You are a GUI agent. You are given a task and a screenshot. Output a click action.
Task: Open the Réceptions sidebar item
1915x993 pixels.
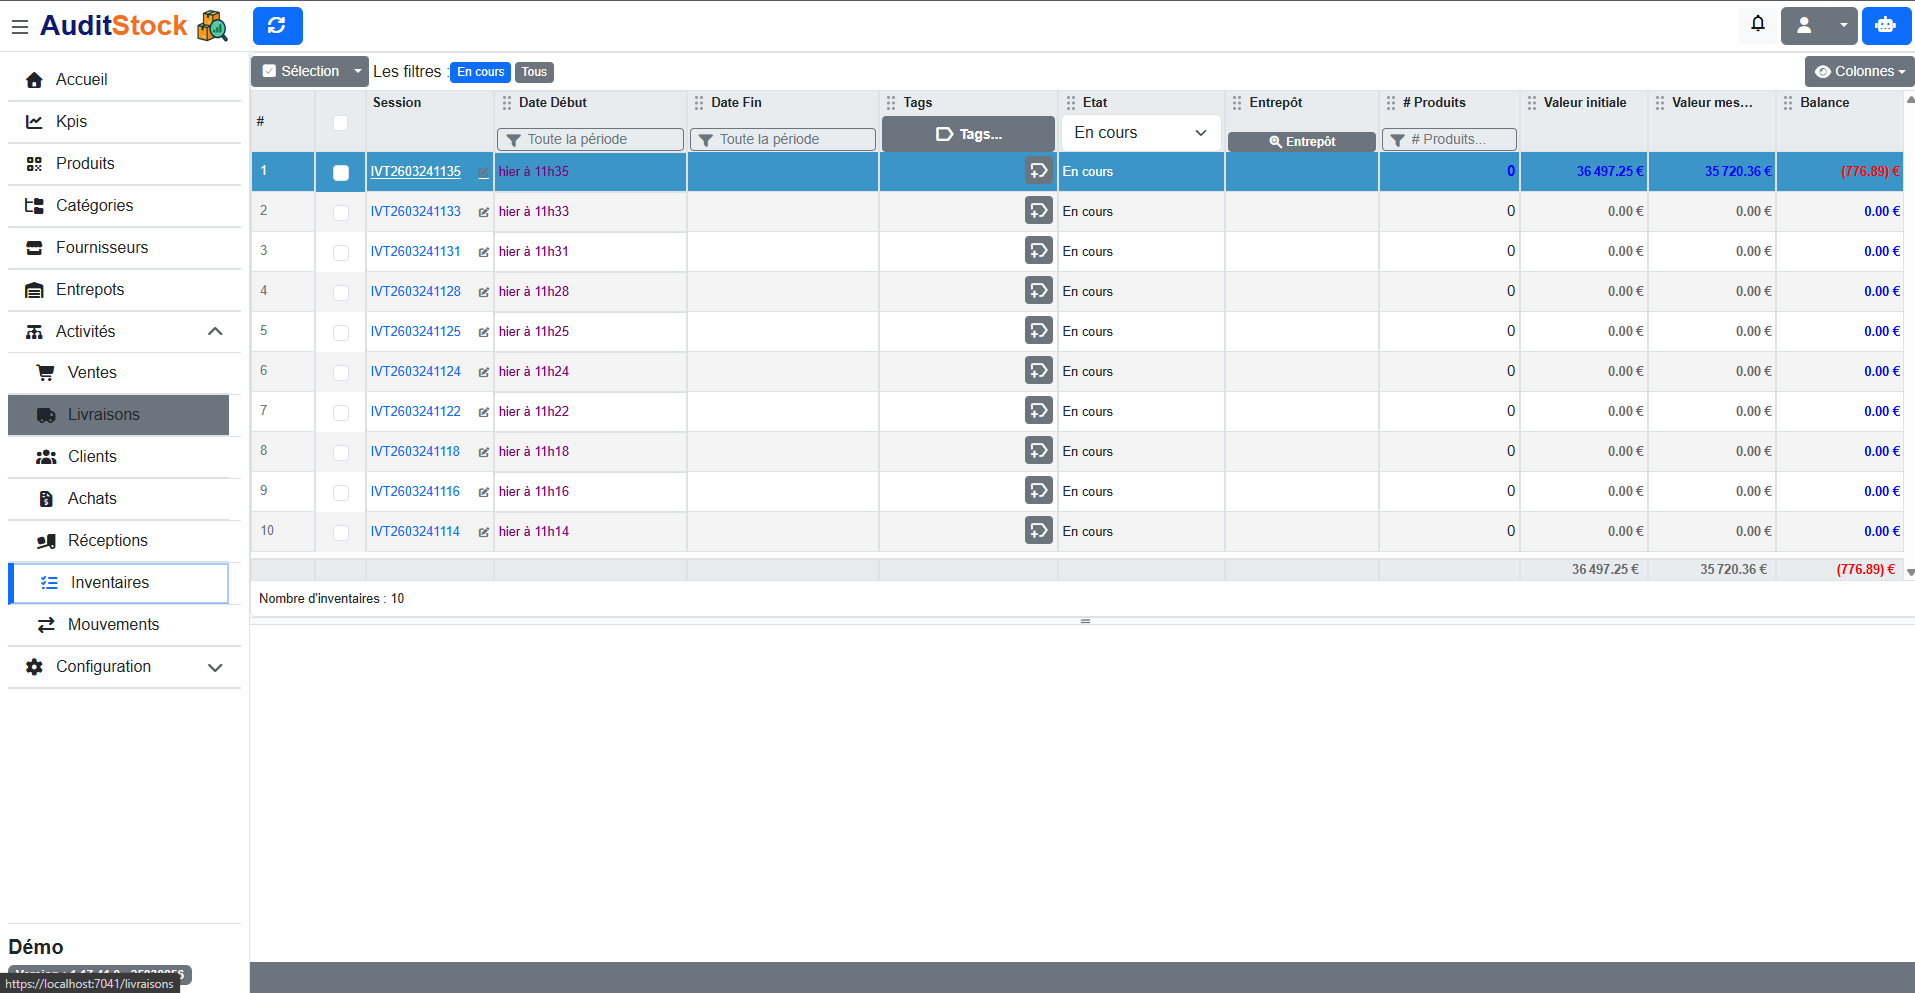[x=107, y=541]
